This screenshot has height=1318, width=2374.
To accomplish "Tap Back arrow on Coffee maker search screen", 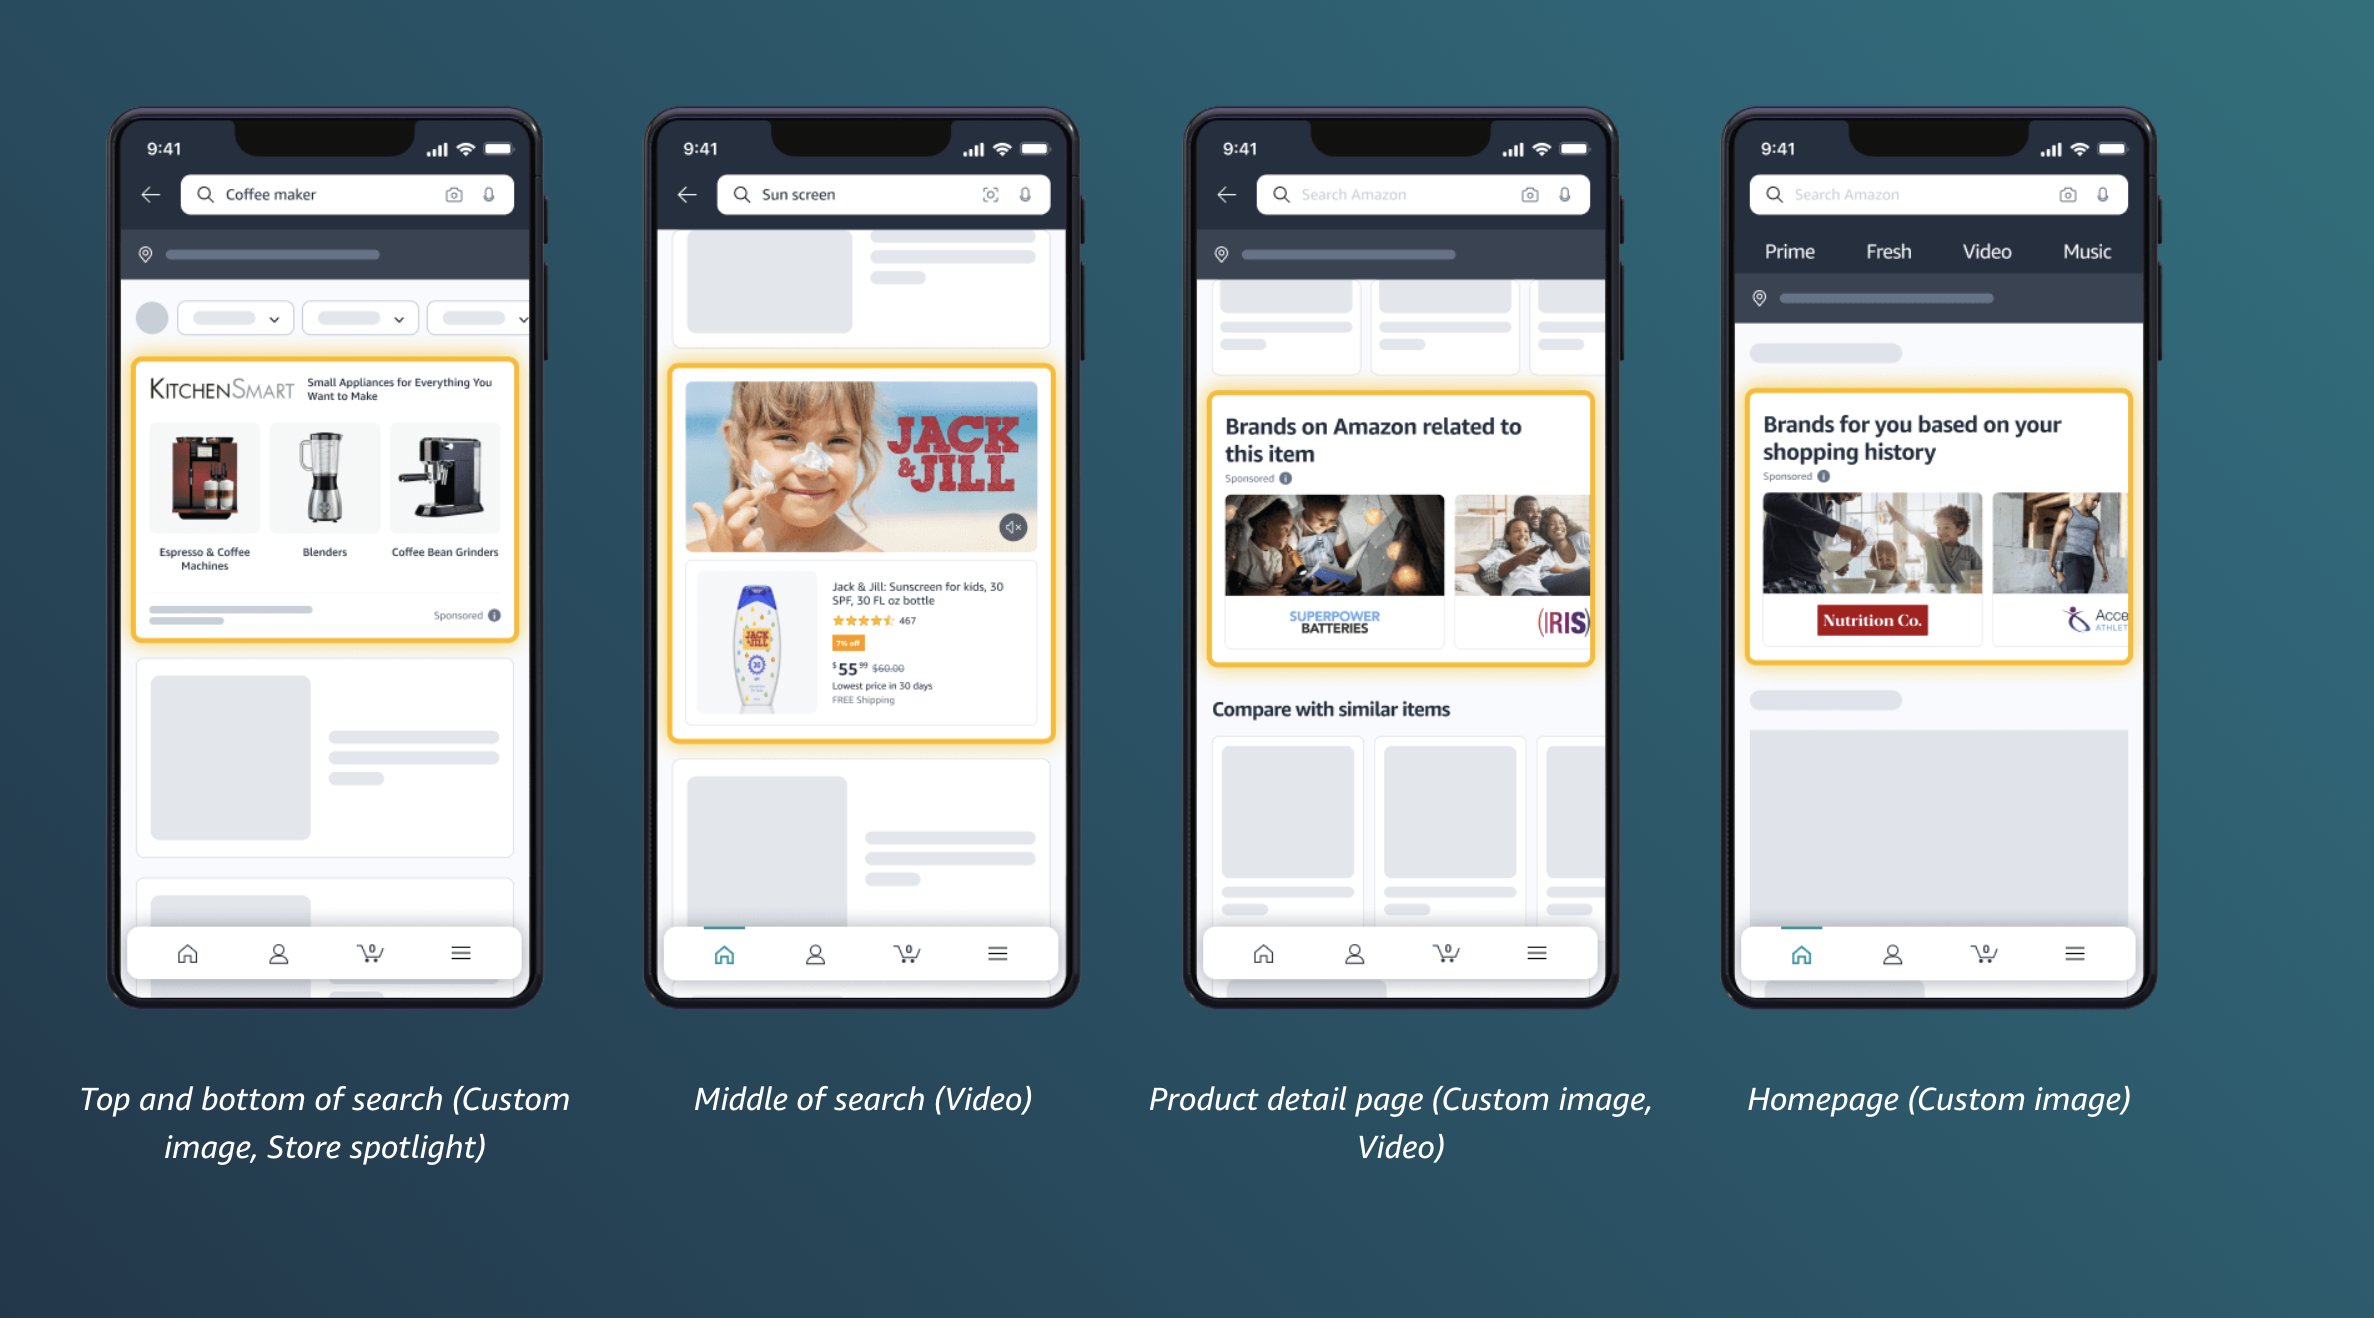I will click(146, 196).
